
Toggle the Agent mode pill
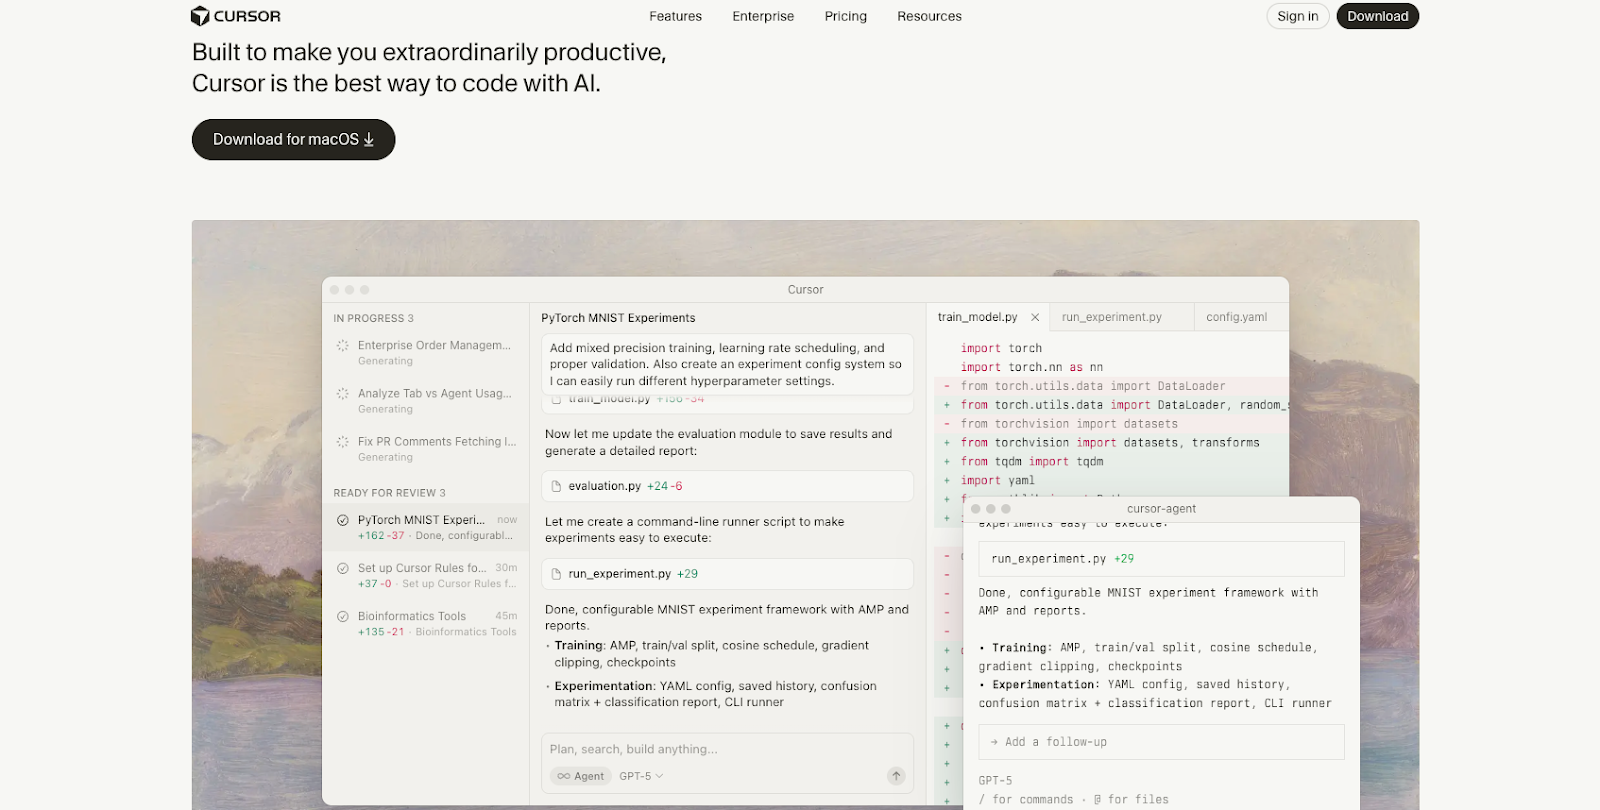click(581, 776)
